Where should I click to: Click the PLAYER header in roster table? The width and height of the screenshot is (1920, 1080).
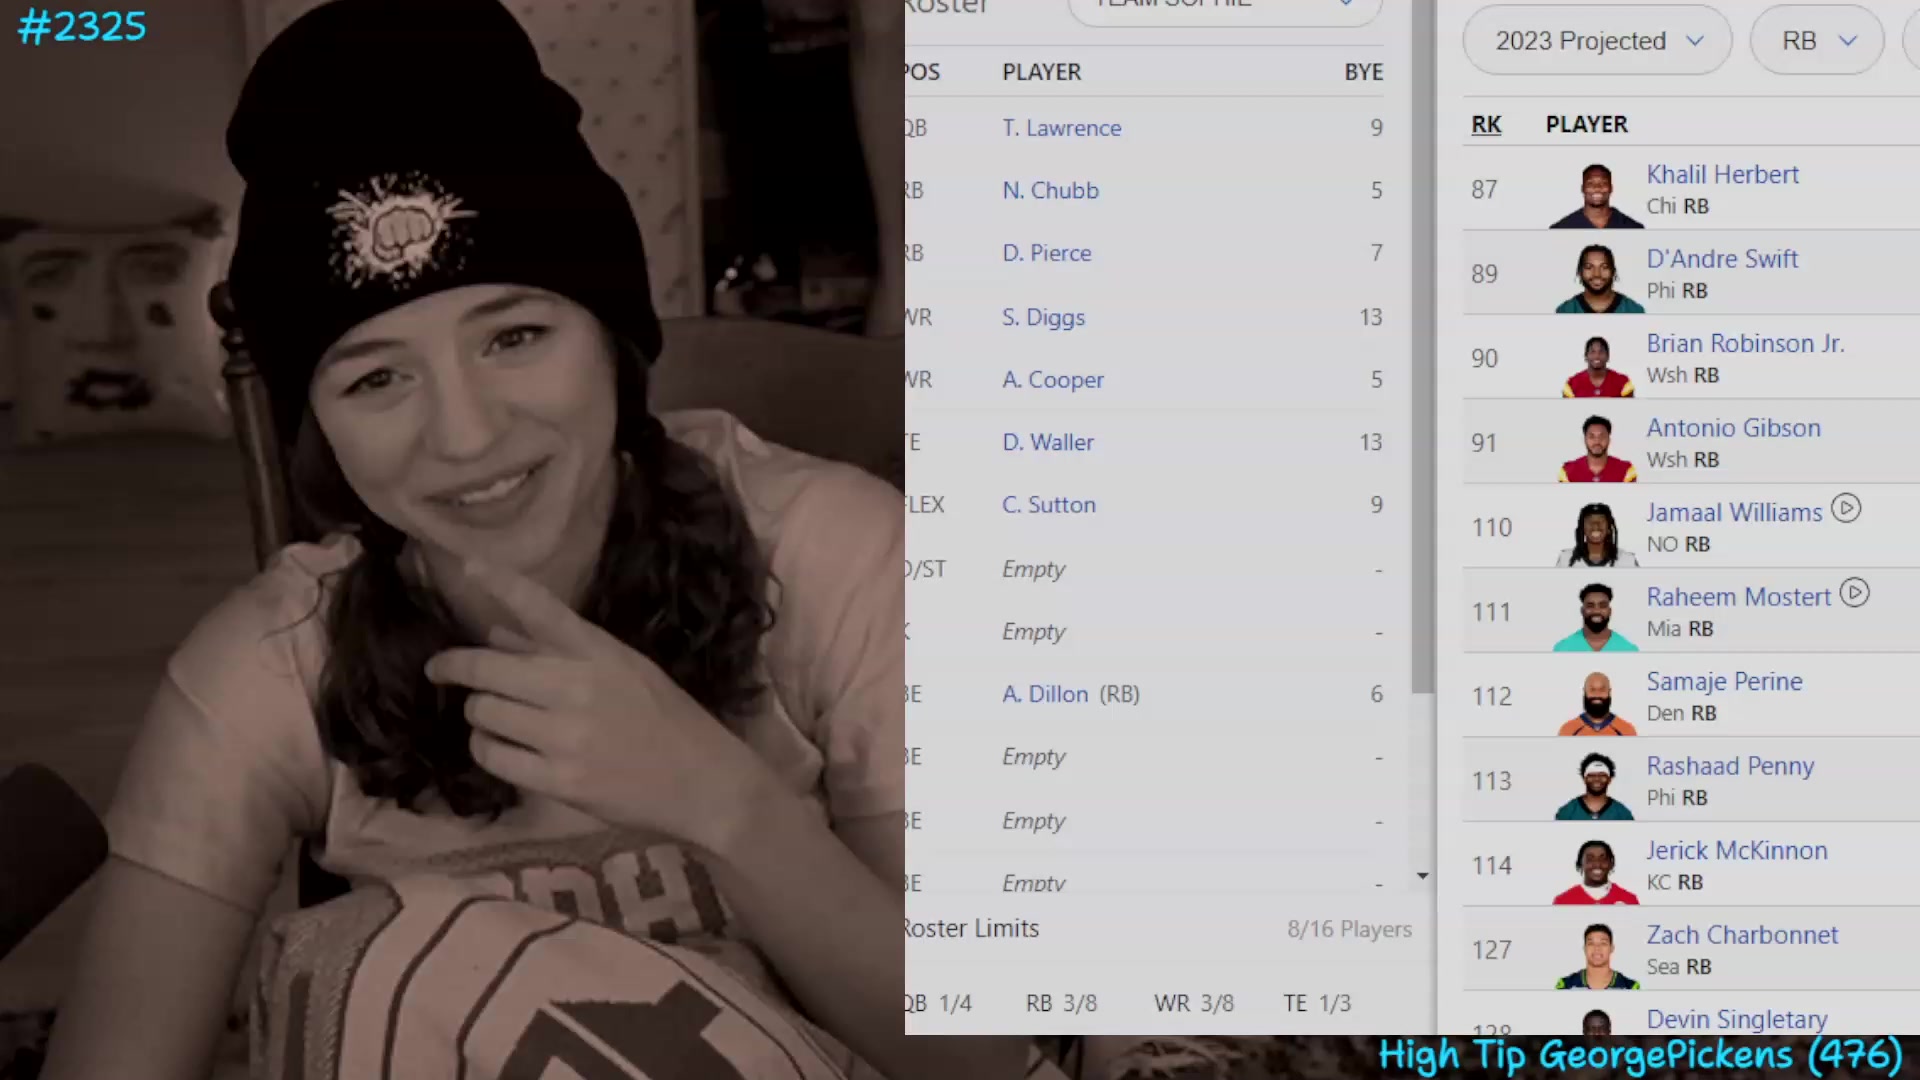(x=1042, y=72)
